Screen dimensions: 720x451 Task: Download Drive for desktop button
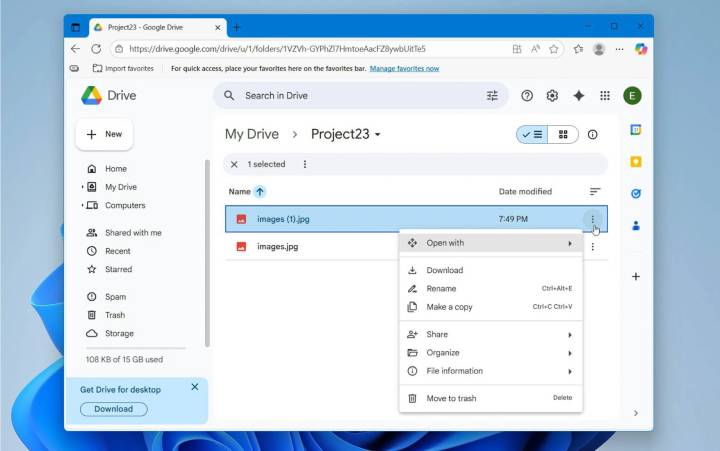(113, 409)
